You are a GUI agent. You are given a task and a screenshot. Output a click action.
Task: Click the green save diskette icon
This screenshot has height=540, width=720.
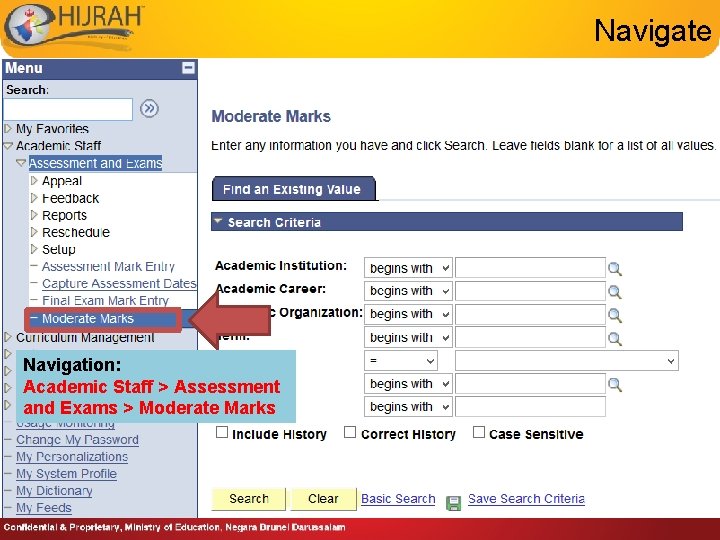click(x=453, y=503)
